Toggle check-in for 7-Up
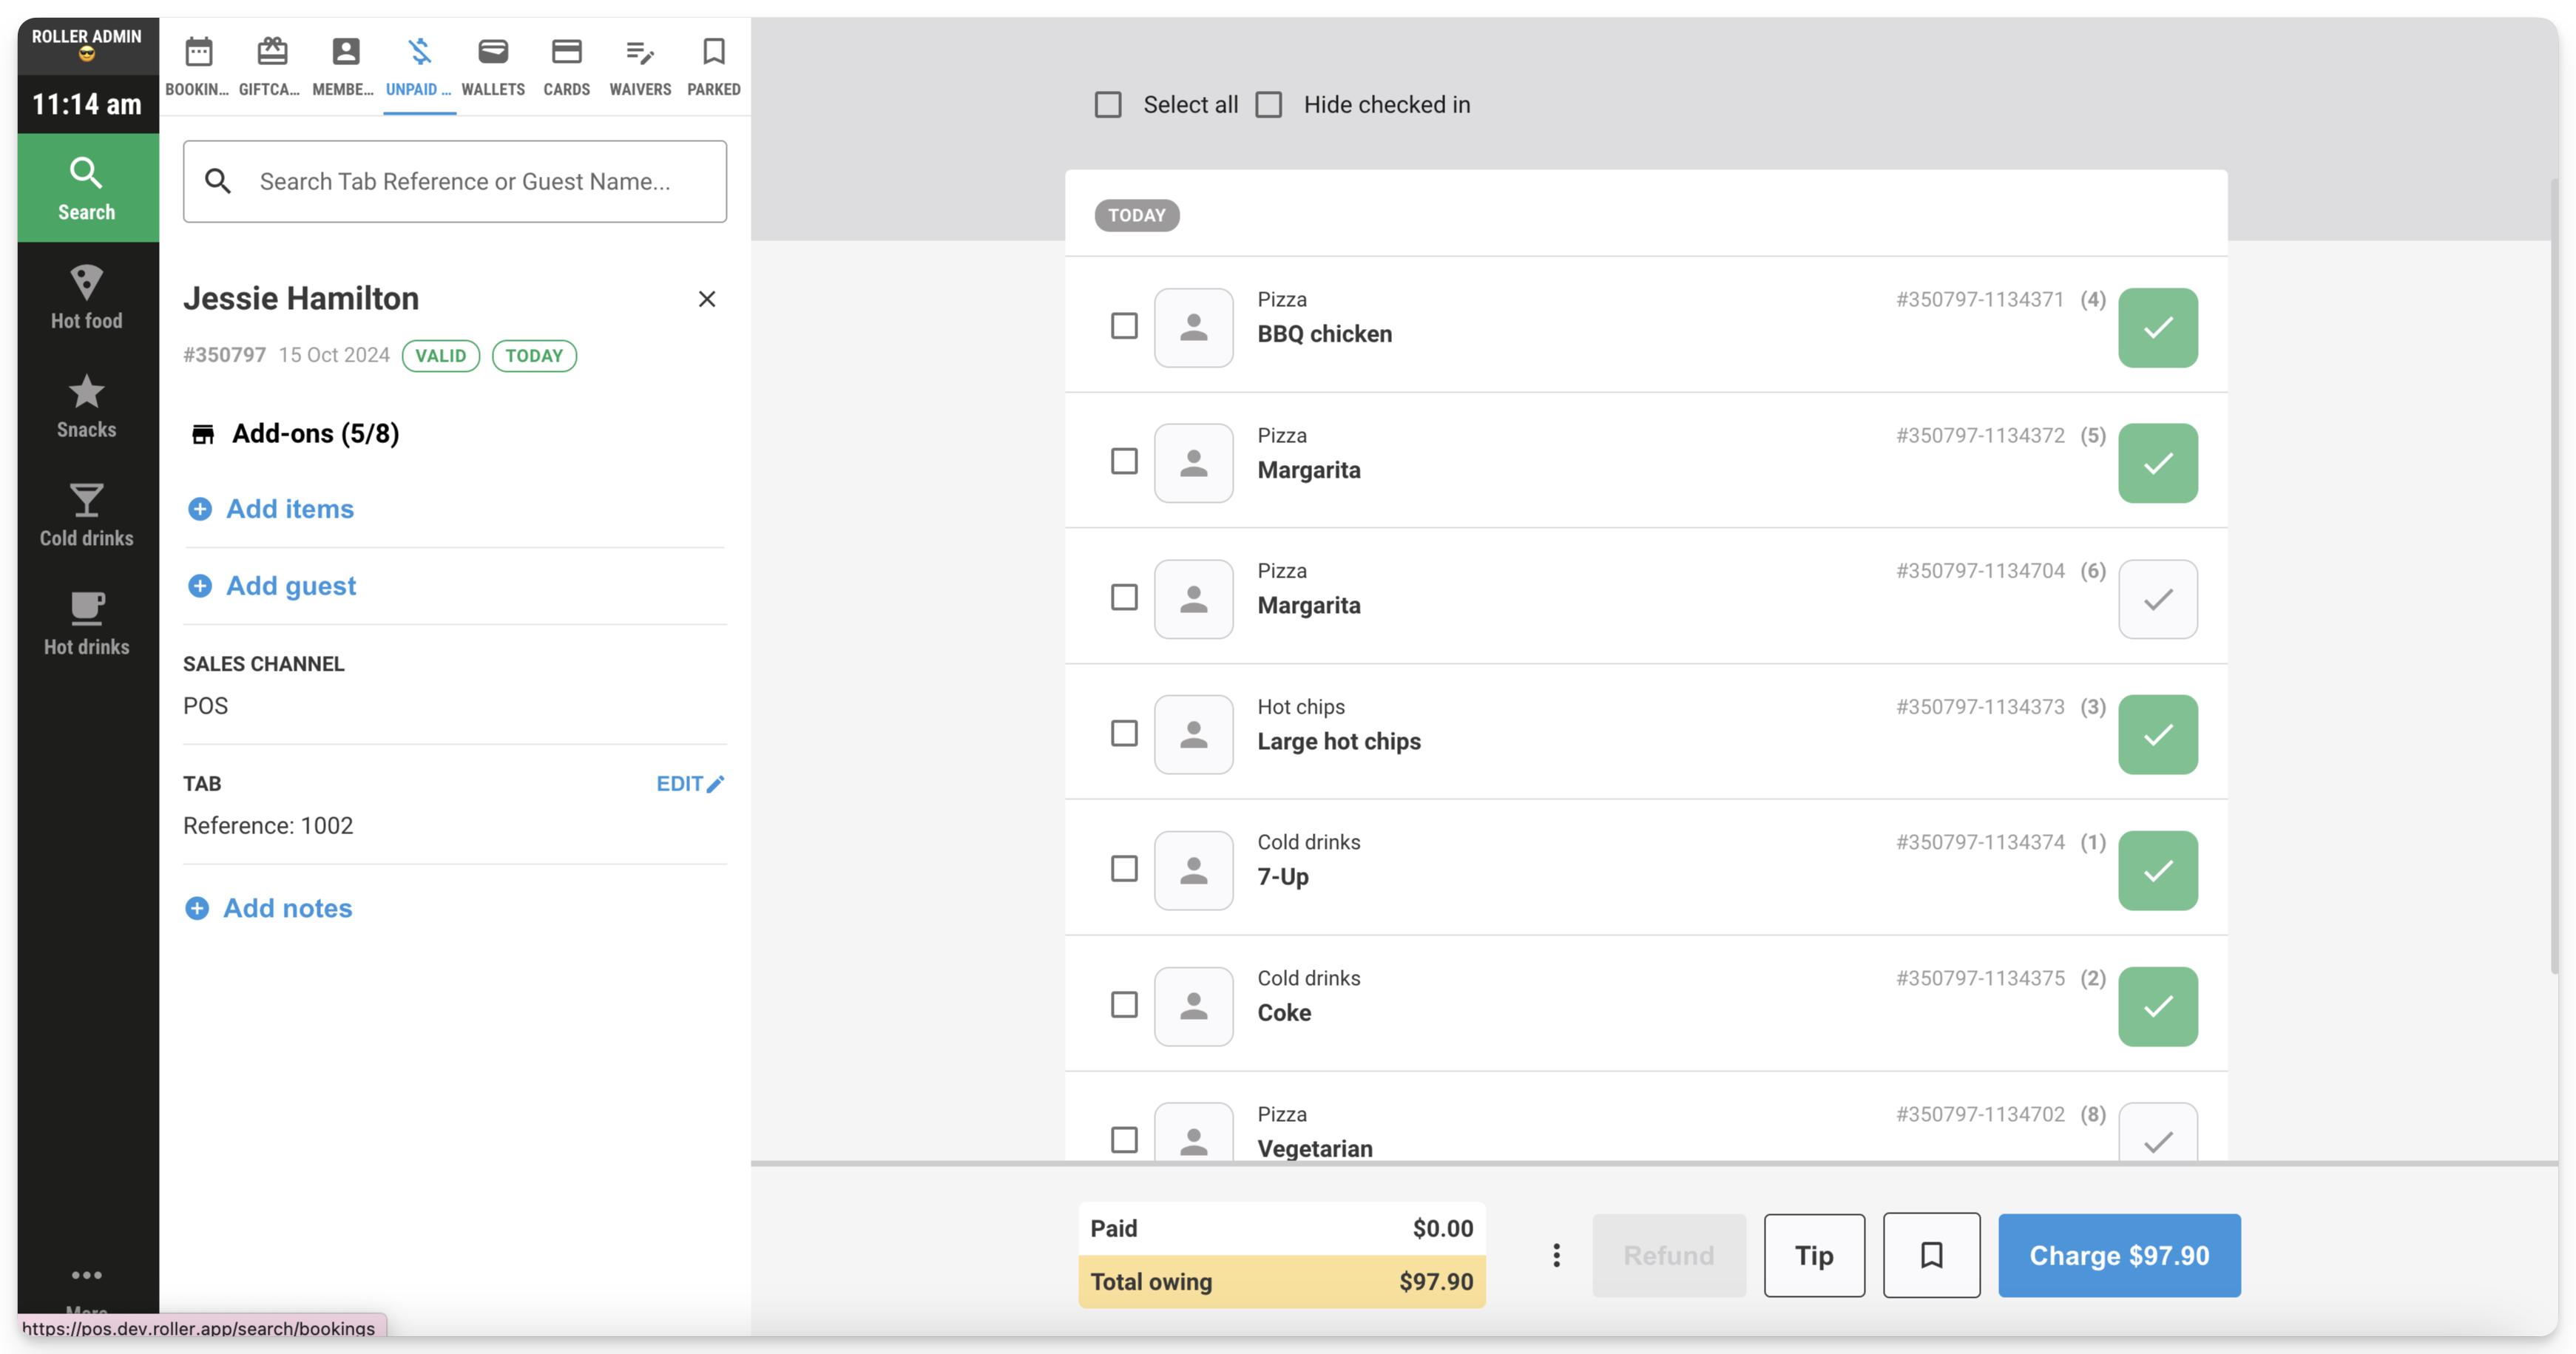Image resolution: width=2576 pixels, height=1354 pixels. point(2157,870)
